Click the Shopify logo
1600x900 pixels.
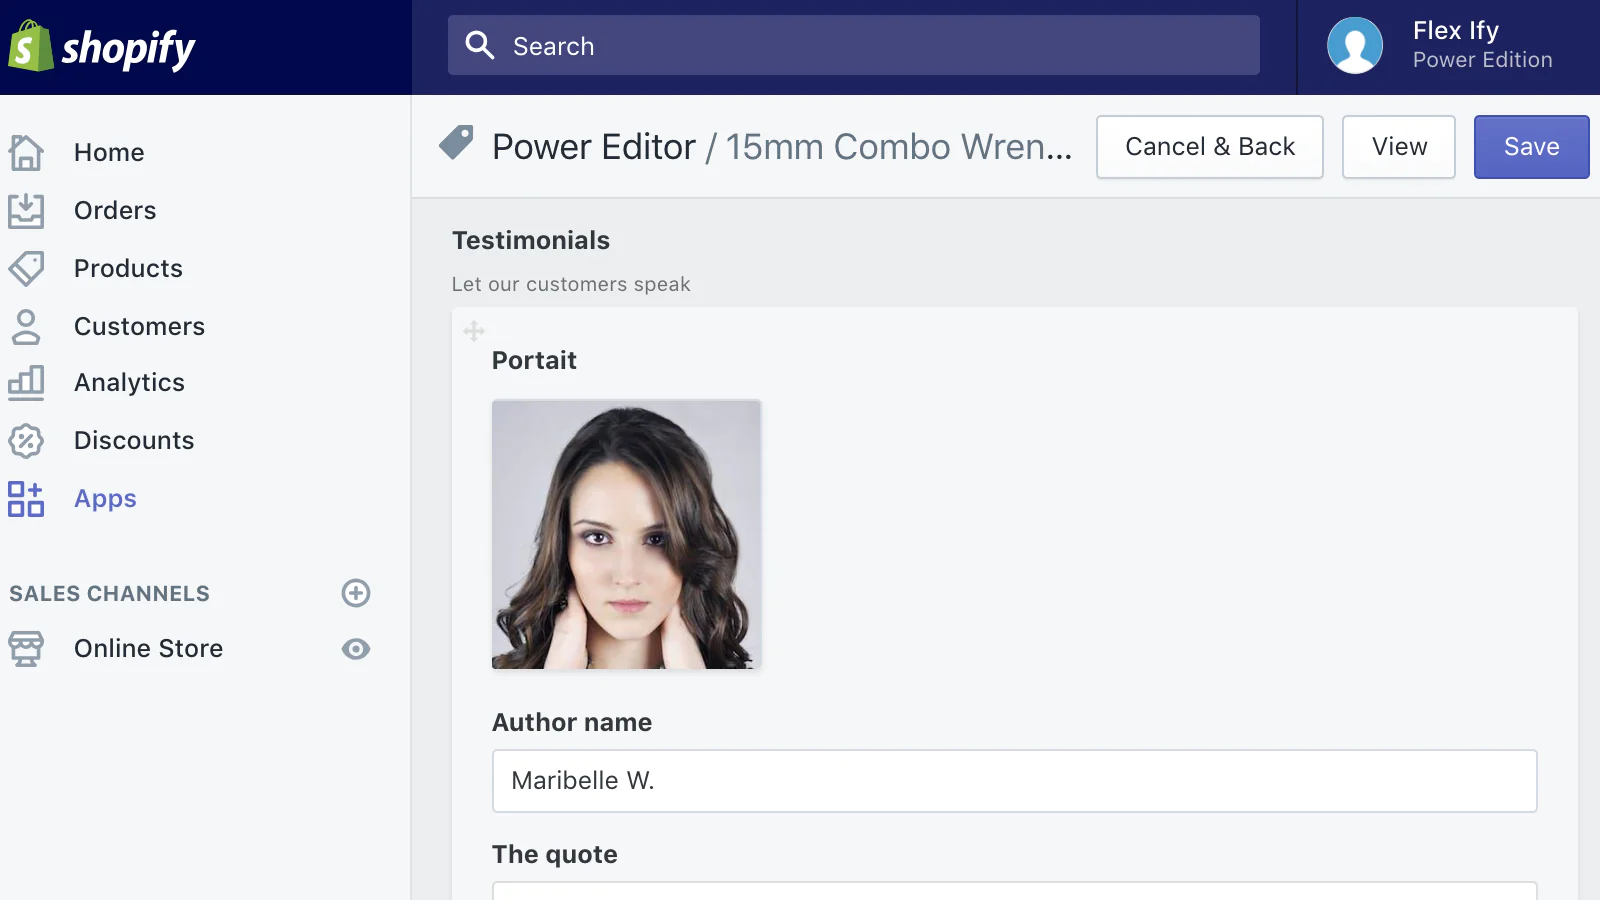[x=101, y=47]
